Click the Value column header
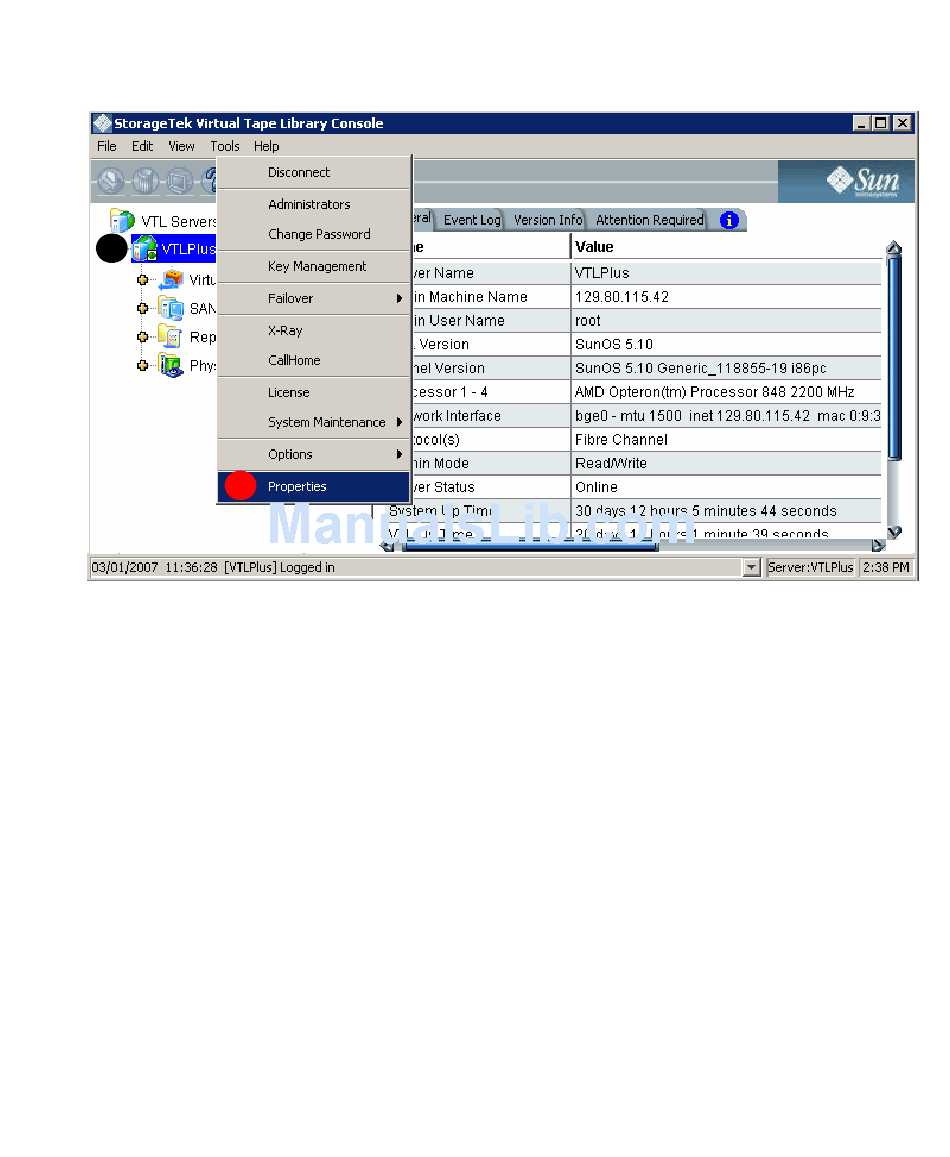This screenshot has width=950, height=1157. click(726, 247)
